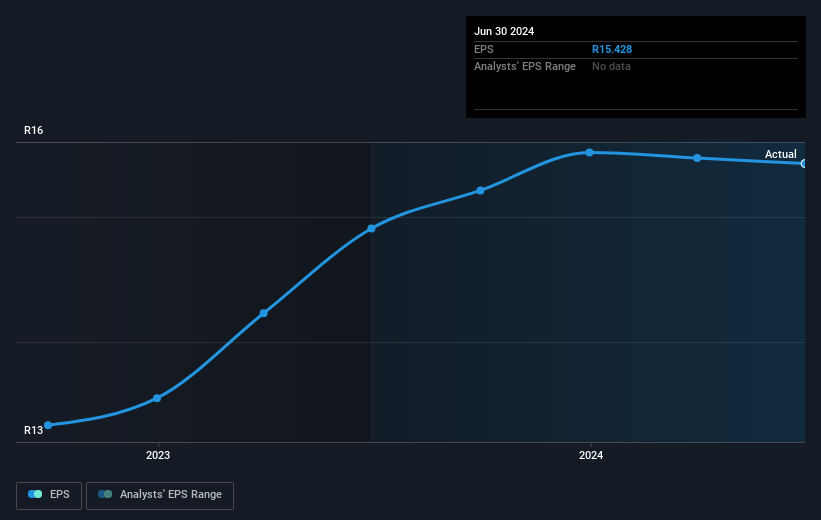This screenshot has height=520, width=821.
Task: Select the last data point under Actual label
Action: tap(804, 164)
